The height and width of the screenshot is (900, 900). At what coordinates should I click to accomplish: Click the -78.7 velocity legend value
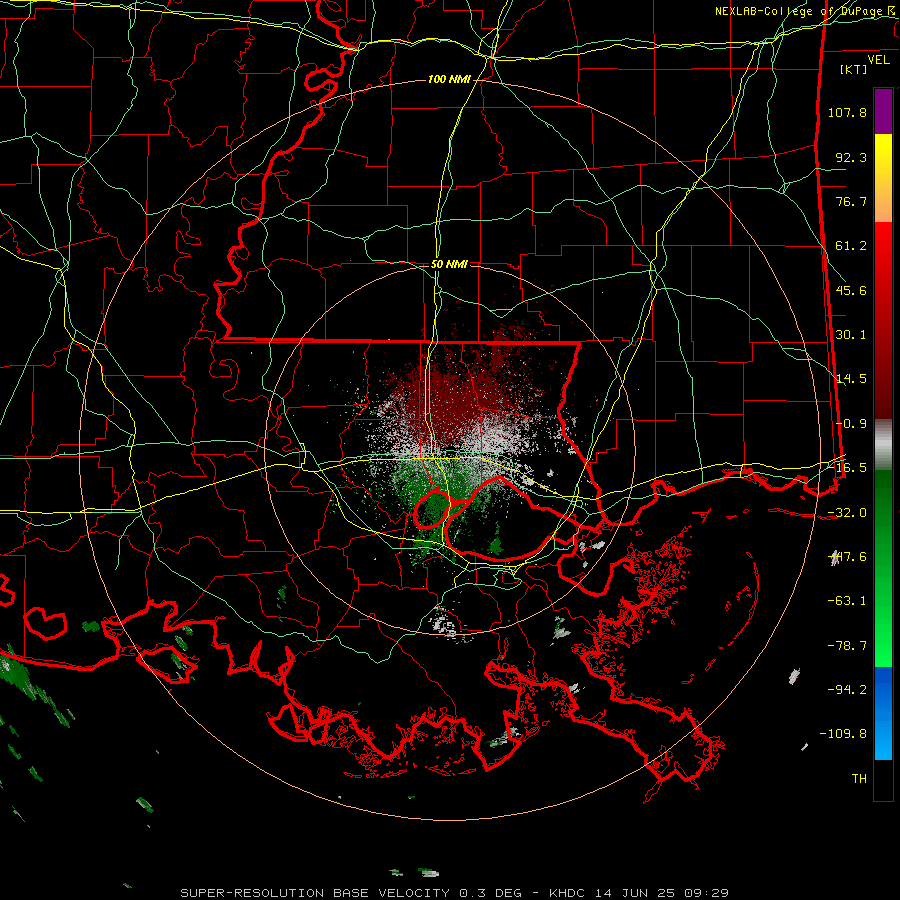pyautogui.click(x=847, y=646)
